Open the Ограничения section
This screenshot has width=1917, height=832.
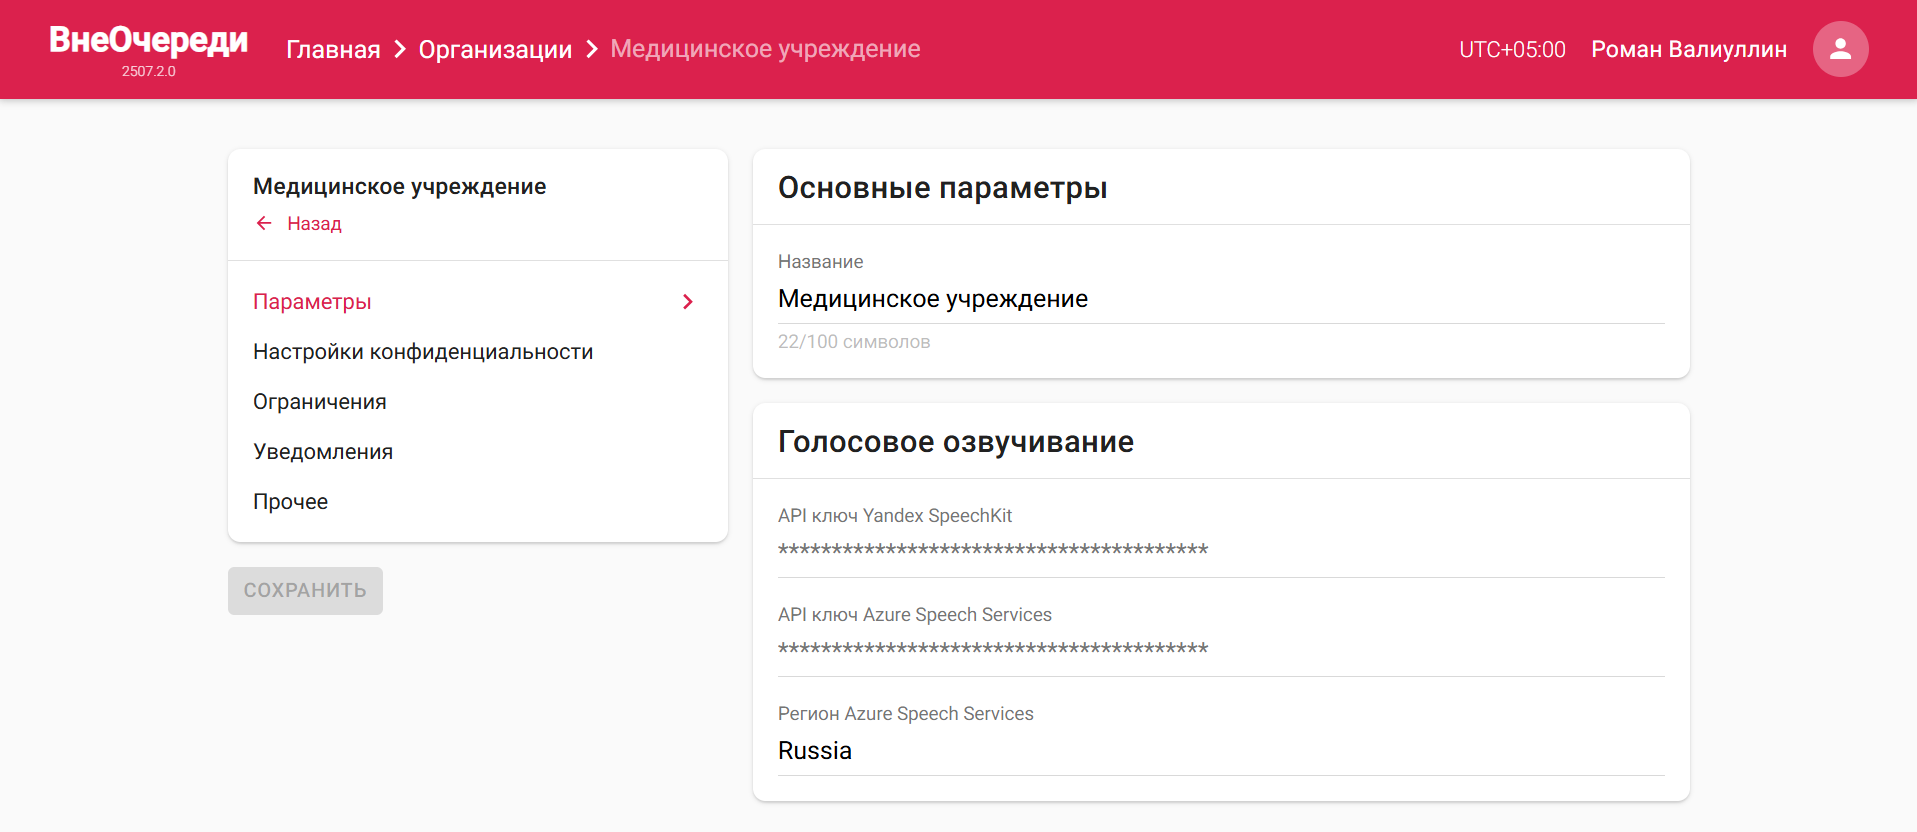pyautogui.click(x=478, y=402)
